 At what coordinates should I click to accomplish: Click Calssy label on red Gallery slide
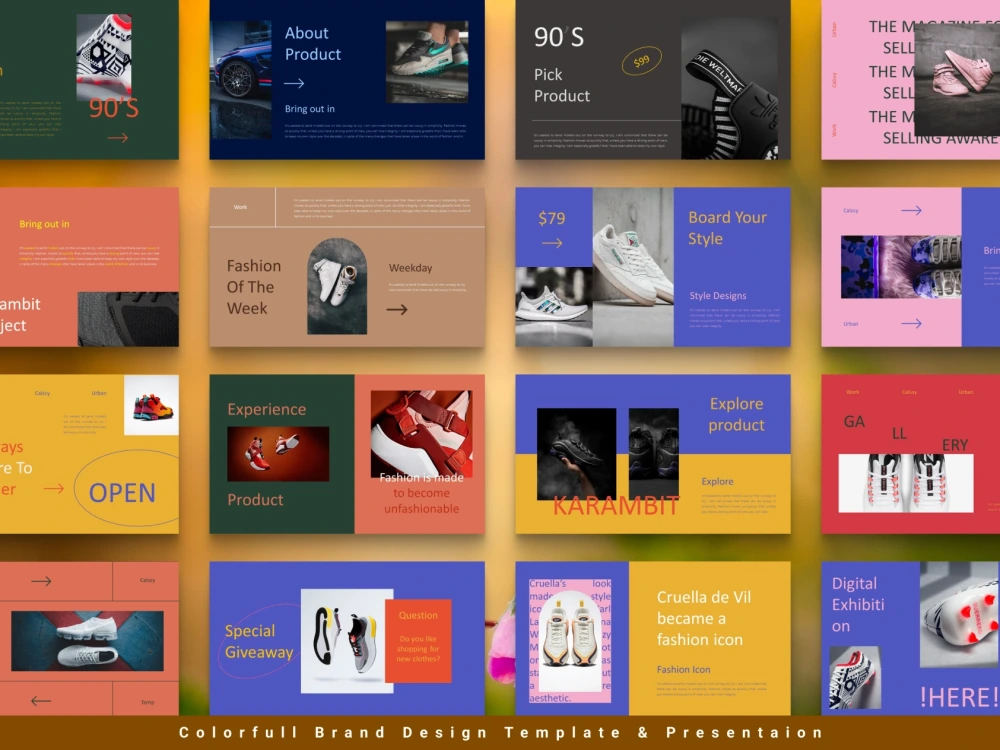(909, 392)
